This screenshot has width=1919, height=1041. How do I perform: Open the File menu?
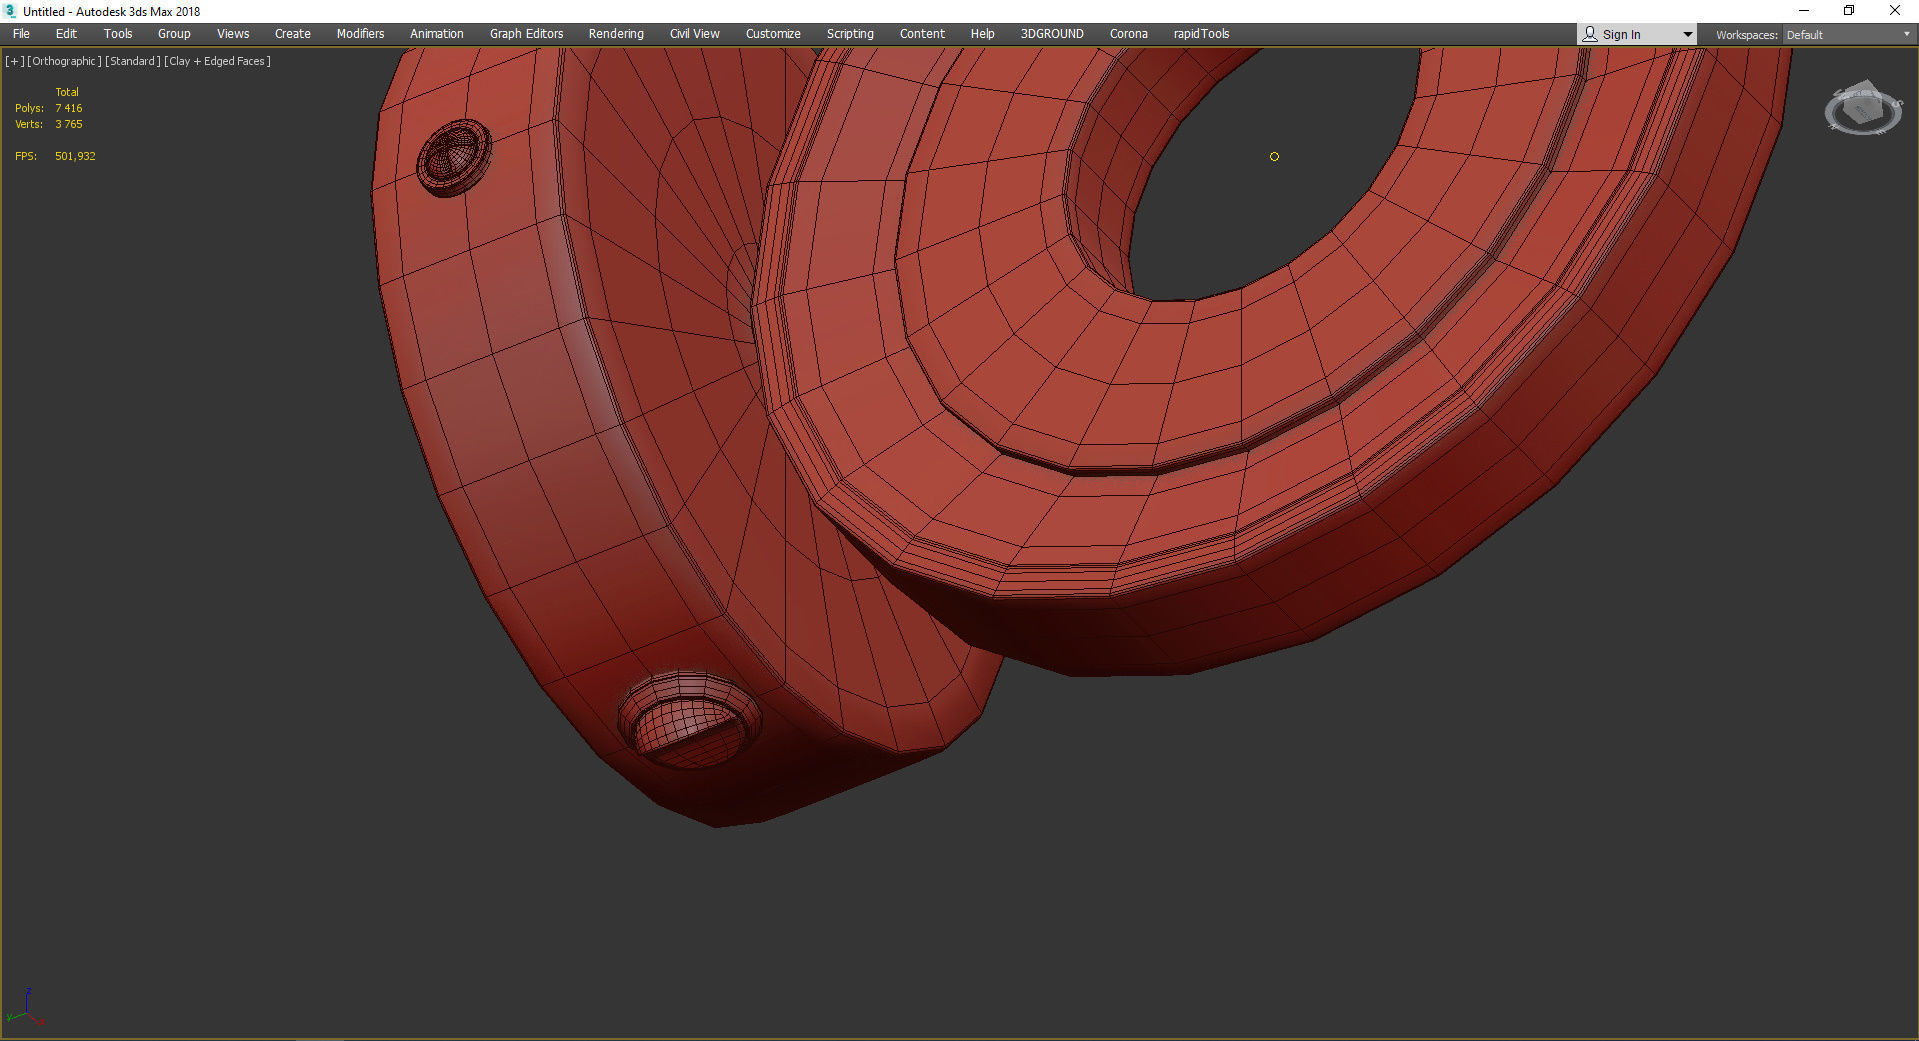point(21,34)
